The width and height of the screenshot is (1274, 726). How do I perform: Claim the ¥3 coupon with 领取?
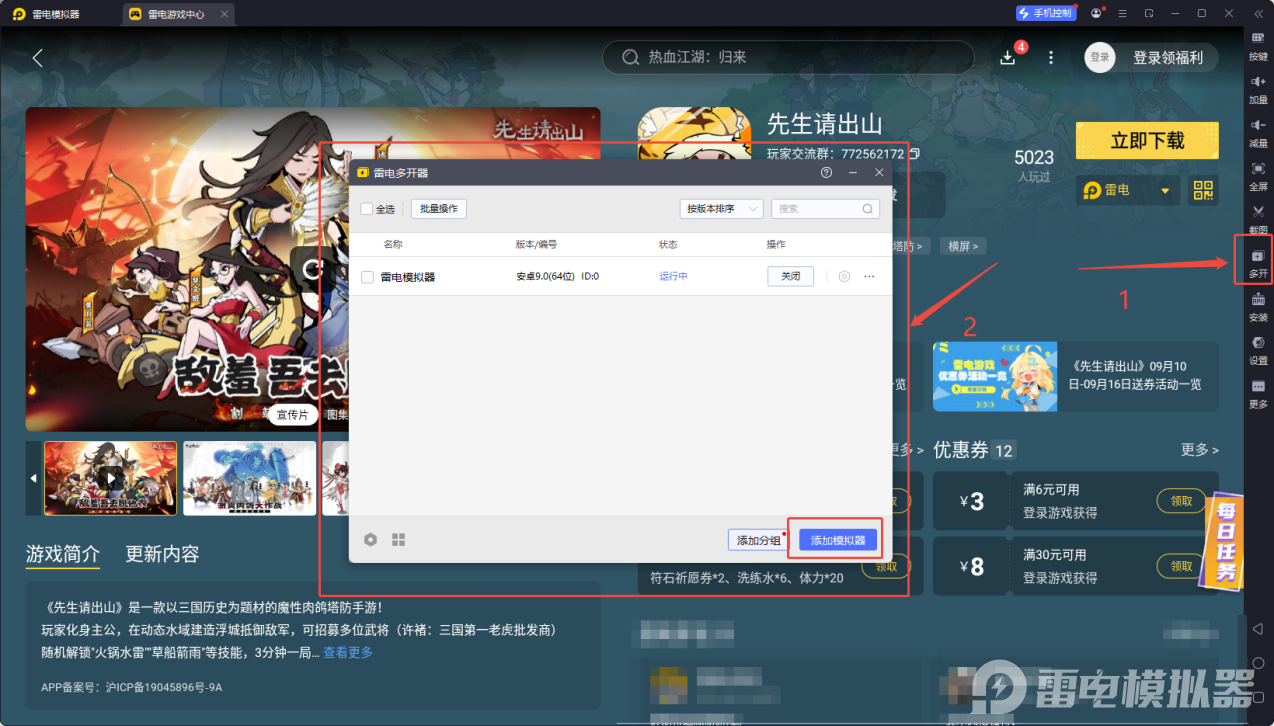(1181, 501)
